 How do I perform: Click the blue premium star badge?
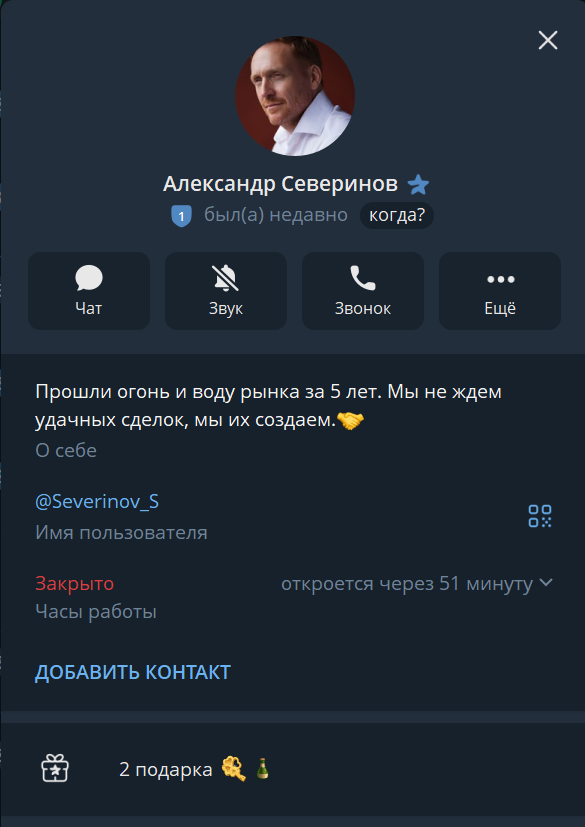418,185
